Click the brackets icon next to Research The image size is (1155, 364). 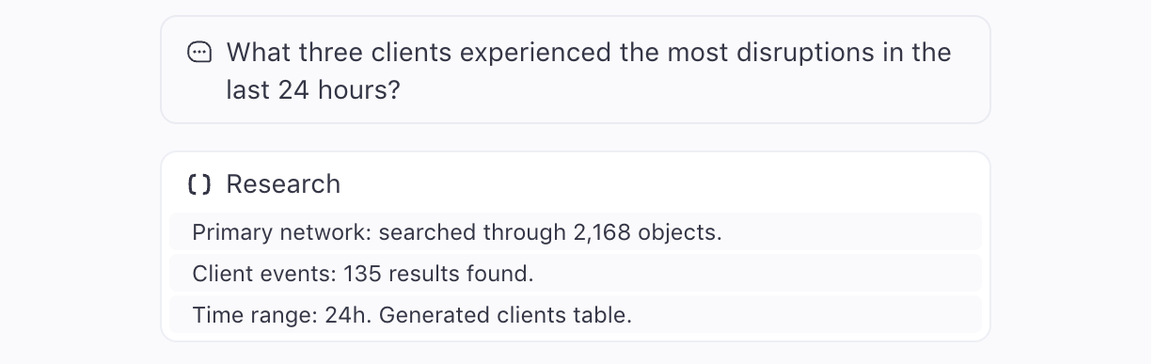point(200,184)
